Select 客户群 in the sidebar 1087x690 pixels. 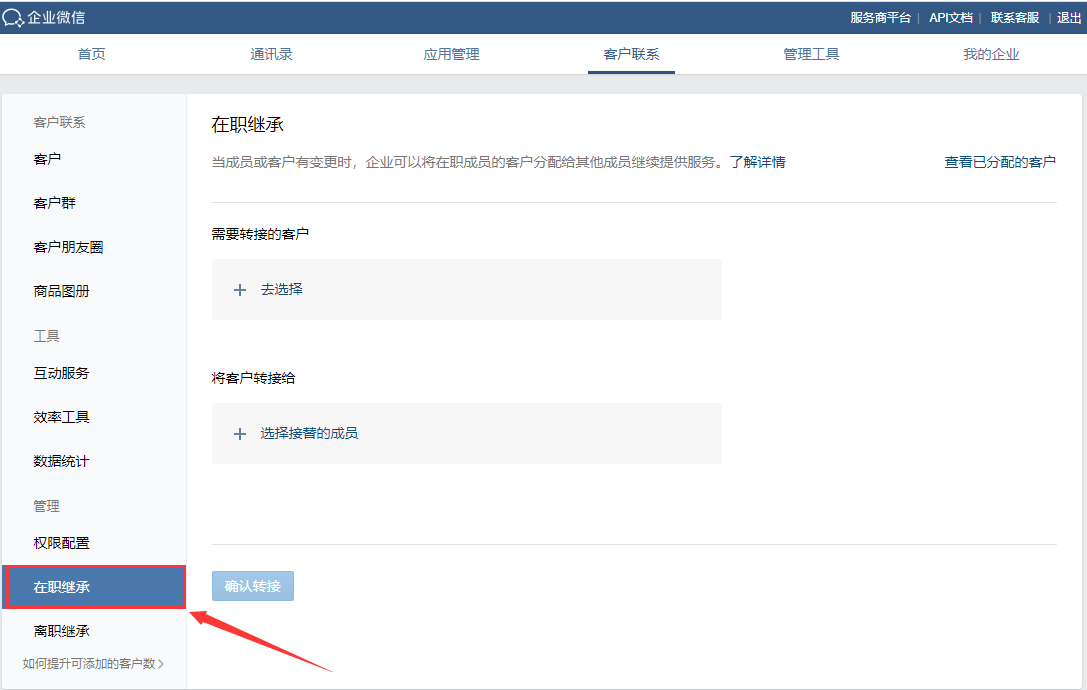click(55, 203)
